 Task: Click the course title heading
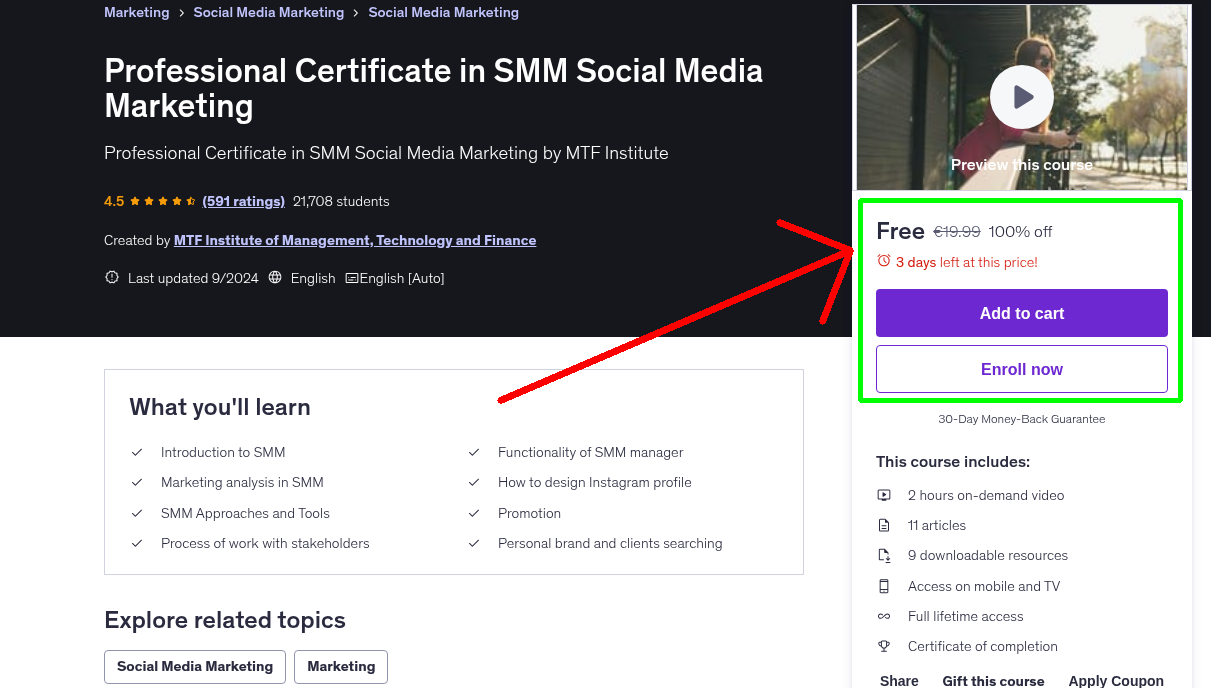pyautogui.click(x=434, y=88)
